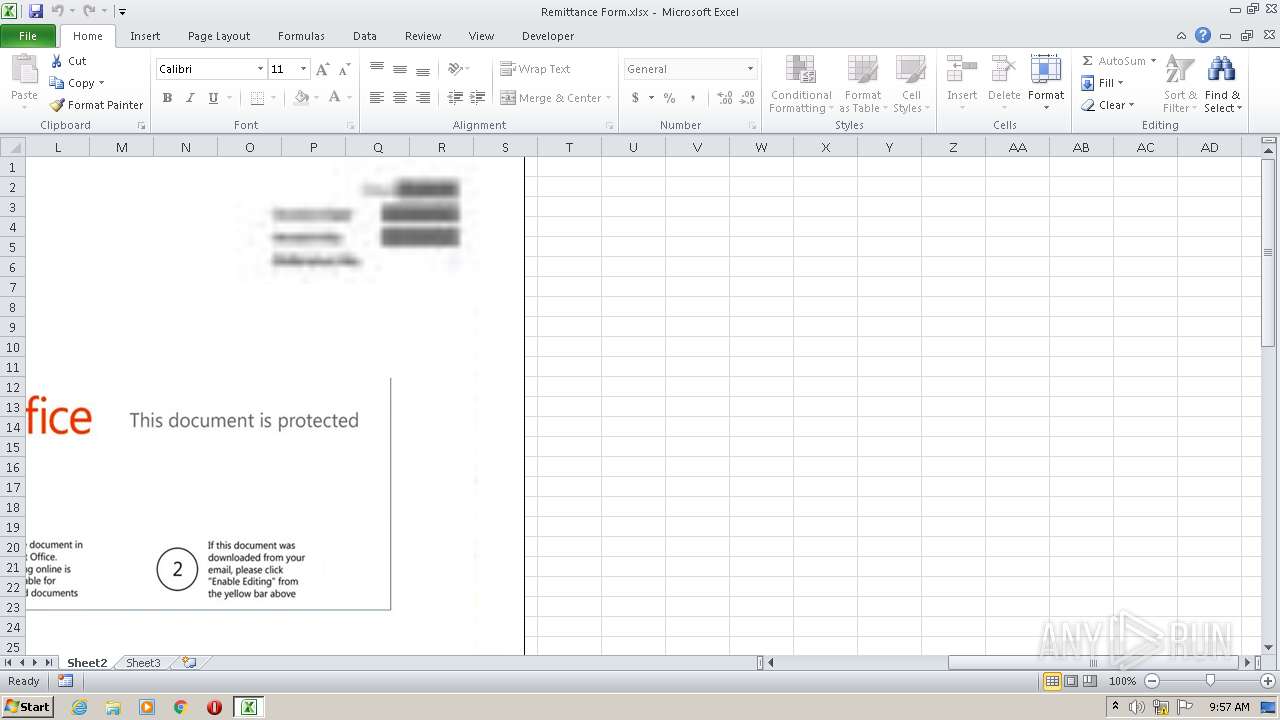Screen dimensions: 1280x720
Task: Launch Chrome from taskbar
Action: 181,707
